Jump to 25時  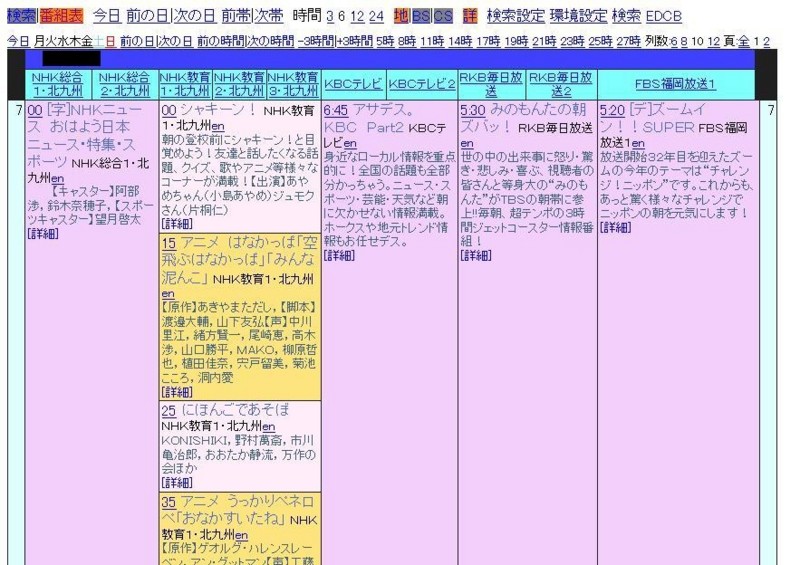pos(600,41)
